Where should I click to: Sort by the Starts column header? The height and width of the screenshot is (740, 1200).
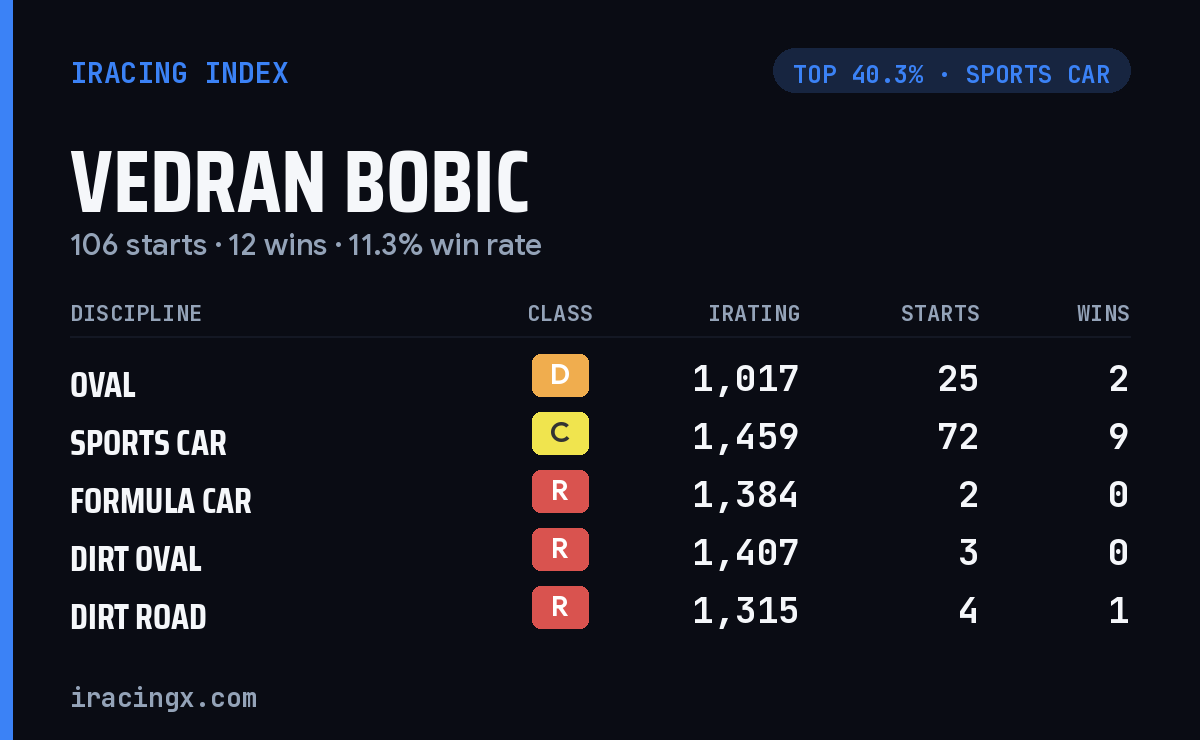click(x=940, y=314)
